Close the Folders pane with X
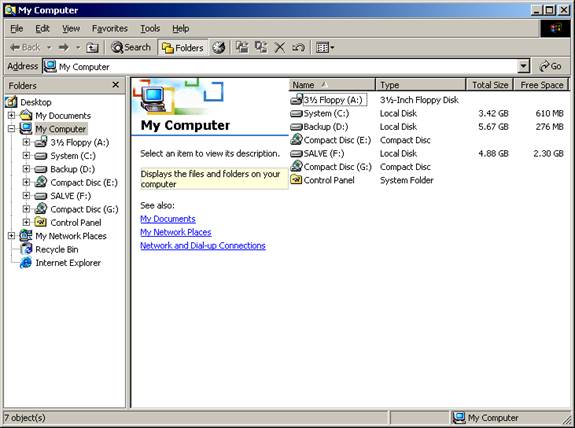 click(x=116, y=85)
